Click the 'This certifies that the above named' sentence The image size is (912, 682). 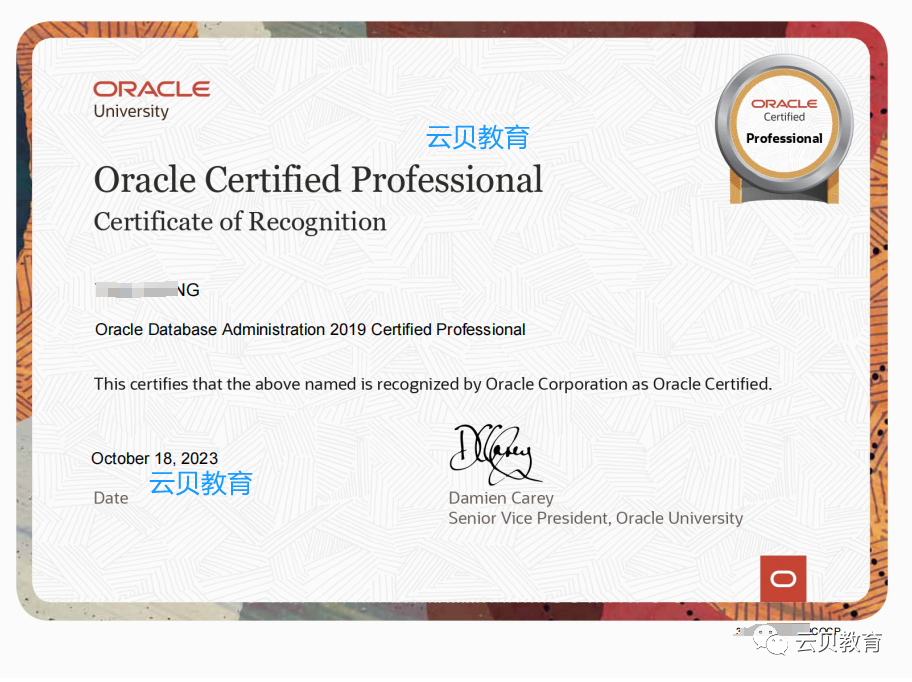[433, 384]
